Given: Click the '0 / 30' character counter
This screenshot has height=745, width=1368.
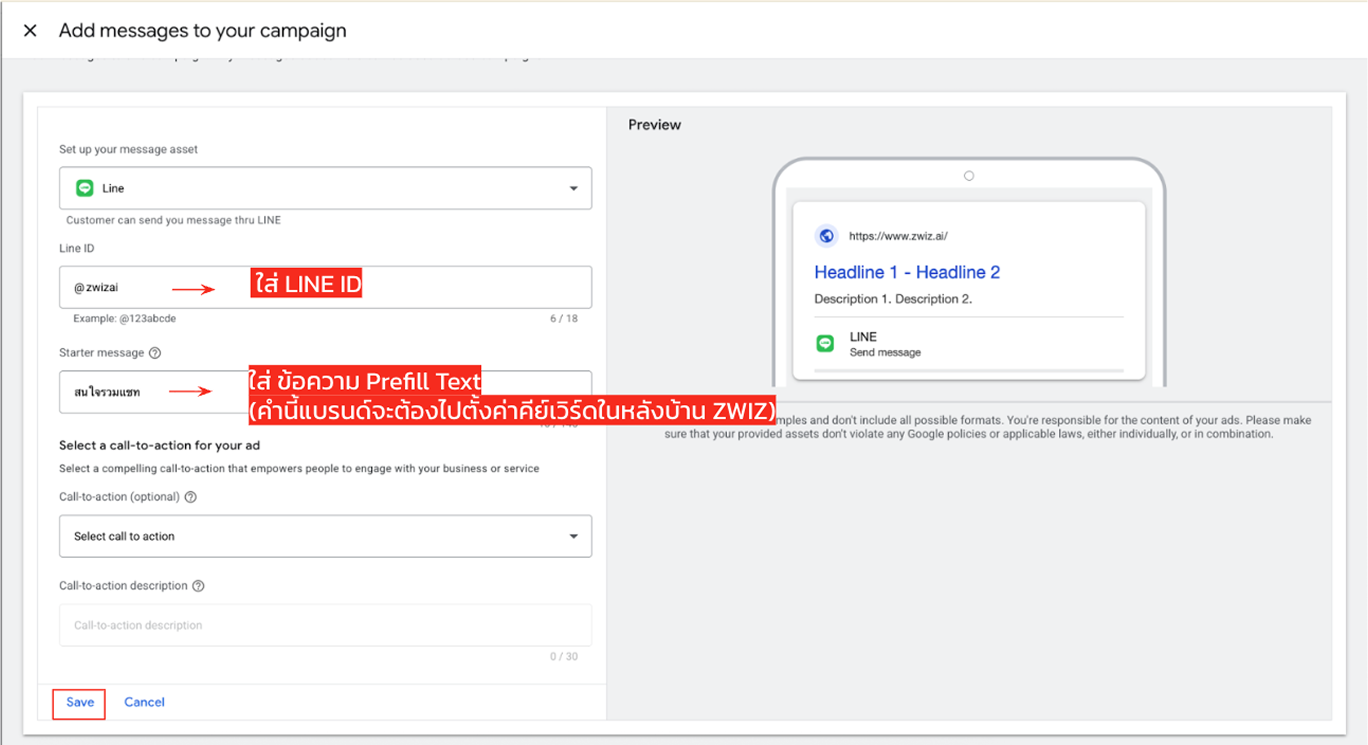Looking at the screenshot, I should [x=563, y=657].
